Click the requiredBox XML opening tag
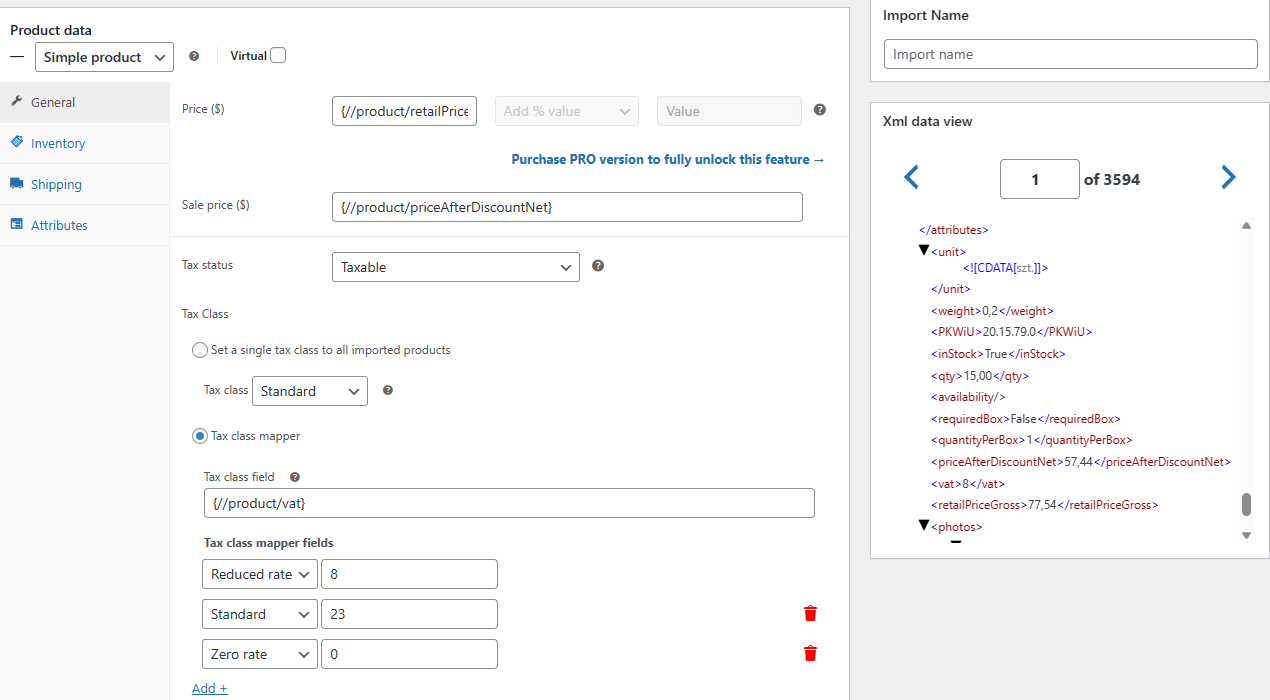The width and height of the screenshot is (1270, 700). click(970, 419)
